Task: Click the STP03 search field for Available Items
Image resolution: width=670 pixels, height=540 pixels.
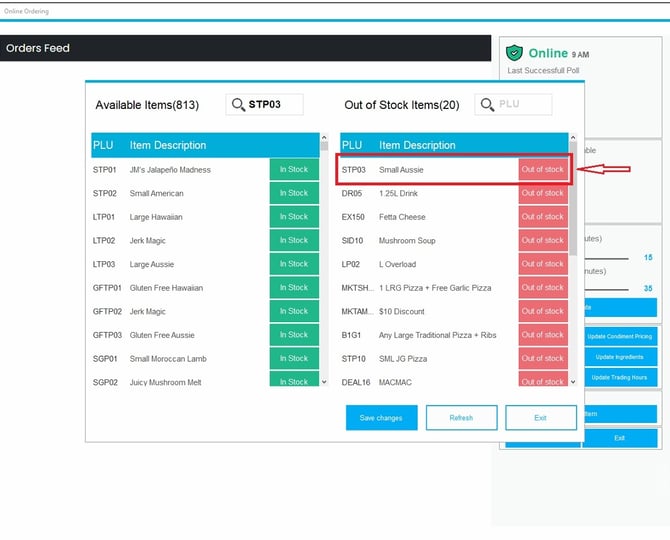Action: 264,105
